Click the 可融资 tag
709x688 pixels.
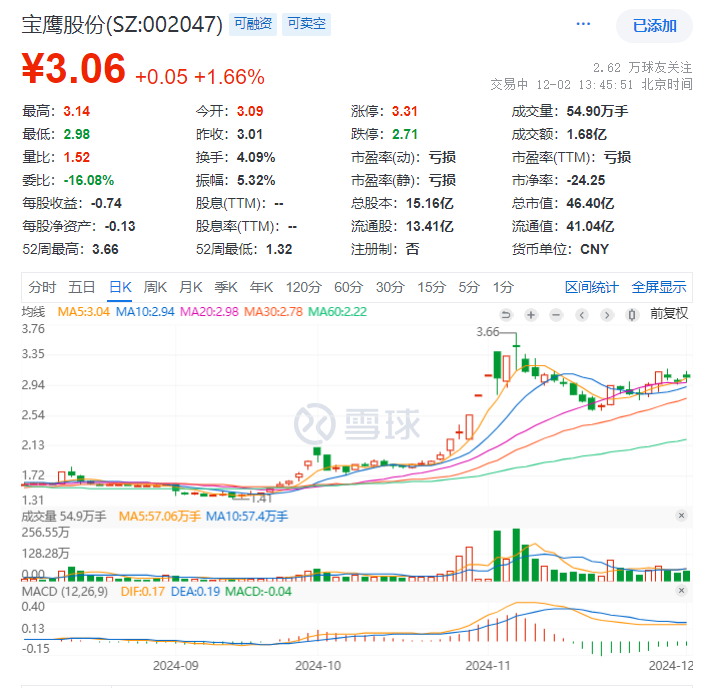click(x=253, y=24)
